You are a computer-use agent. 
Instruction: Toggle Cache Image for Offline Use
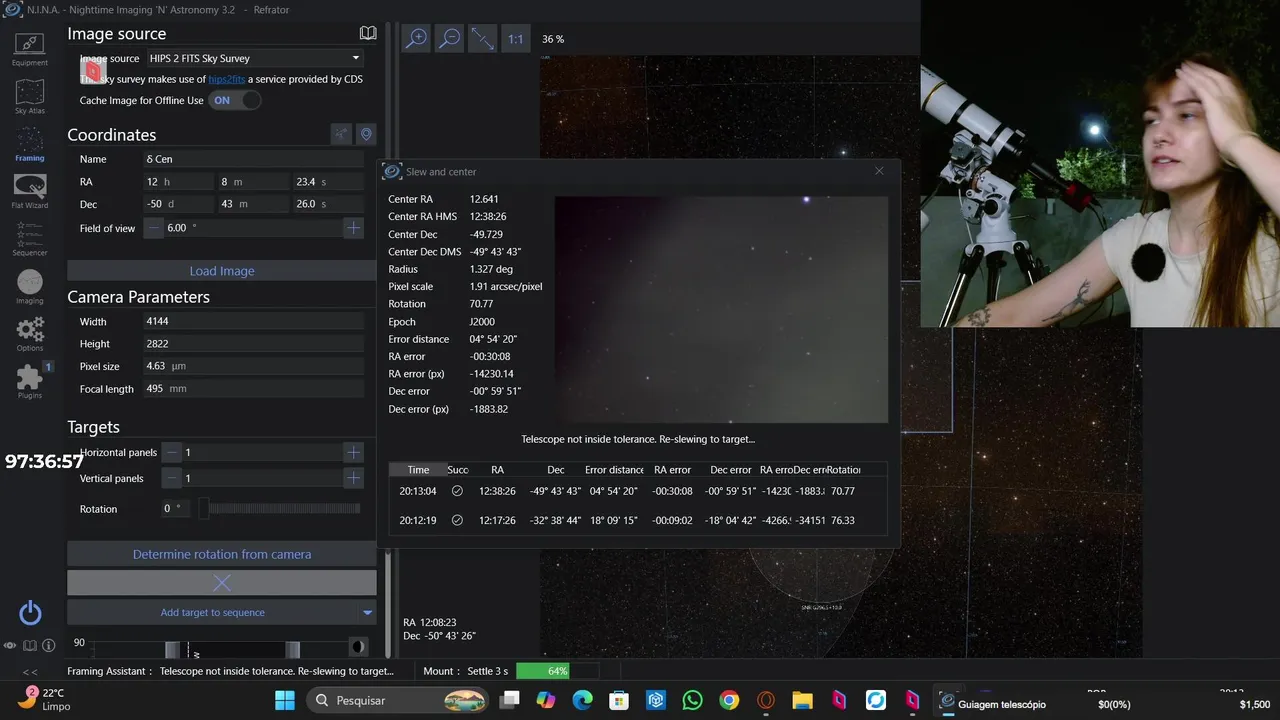coord(235,100)
